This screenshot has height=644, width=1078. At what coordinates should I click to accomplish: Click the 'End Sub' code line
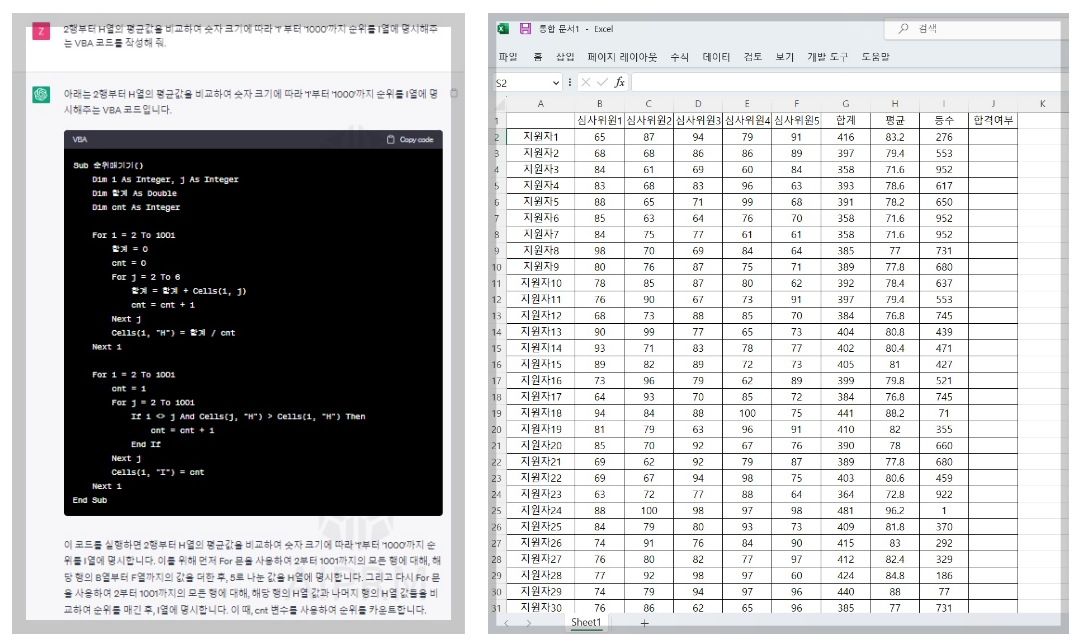[x=90, y=500]
